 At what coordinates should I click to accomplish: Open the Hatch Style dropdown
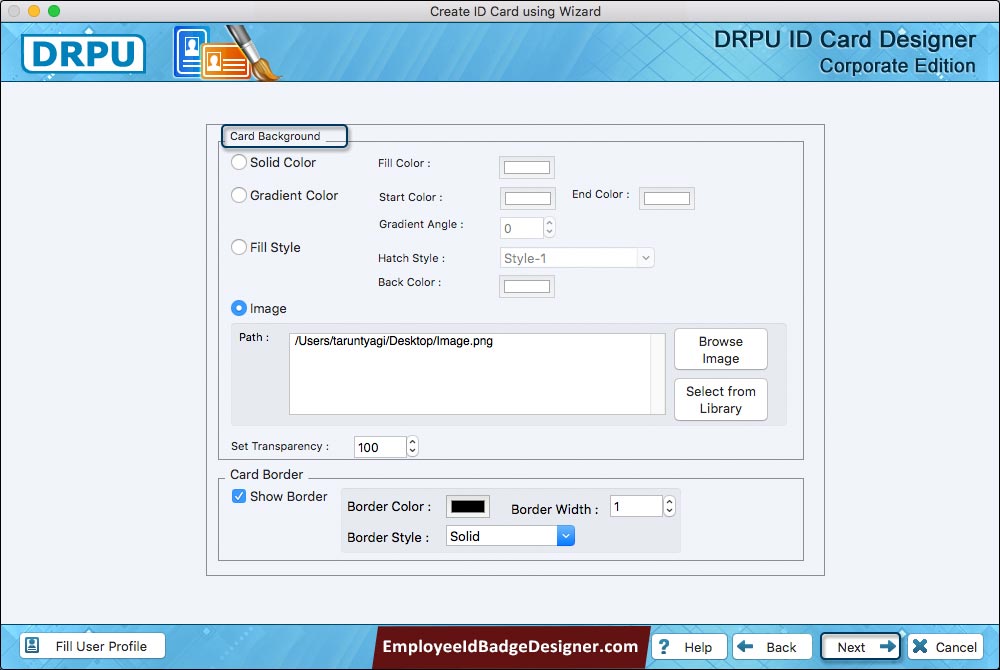pos(577,258)
